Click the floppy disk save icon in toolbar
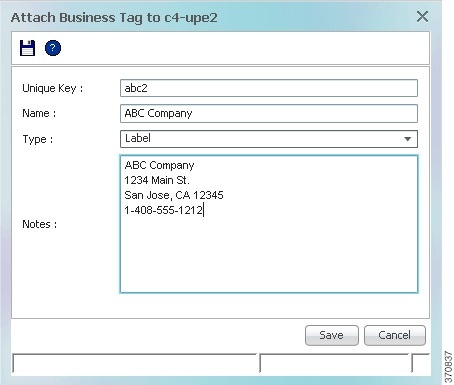This screenshot has width=454, height=385. (x=27, y=48)
